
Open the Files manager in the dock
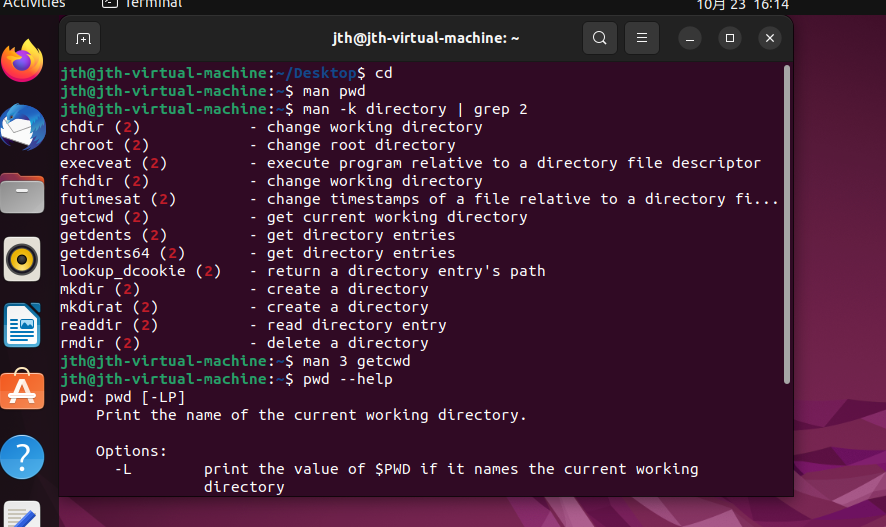[22, 193]
